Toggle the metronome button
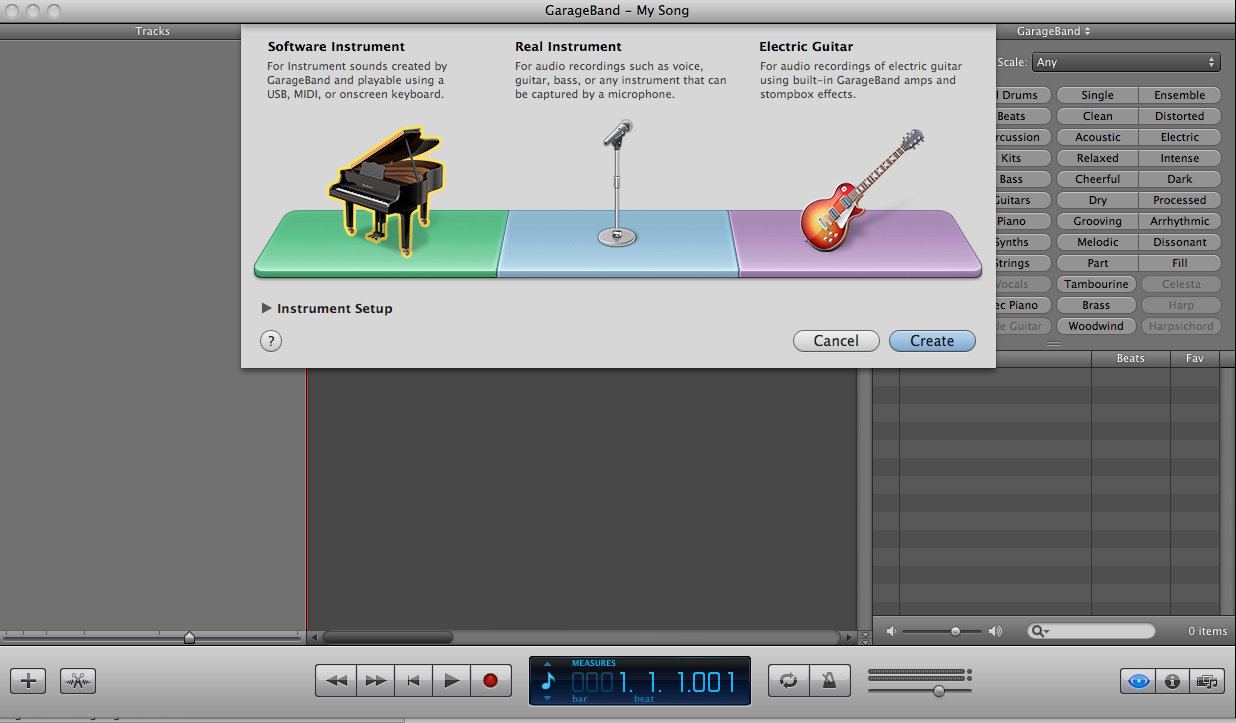 point(829,680)
